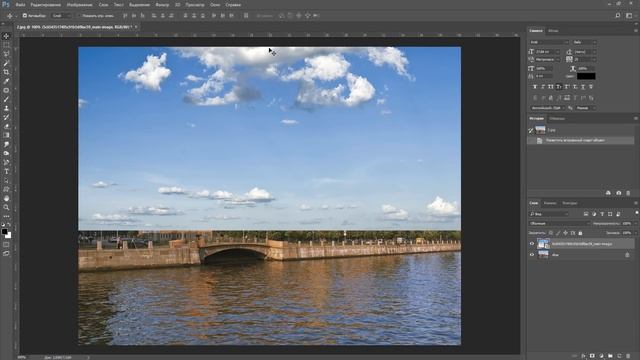This screenshot has width=640, height=360.
Task: Click the text color swatch in Character panel
Action: [x=586, y=76]
